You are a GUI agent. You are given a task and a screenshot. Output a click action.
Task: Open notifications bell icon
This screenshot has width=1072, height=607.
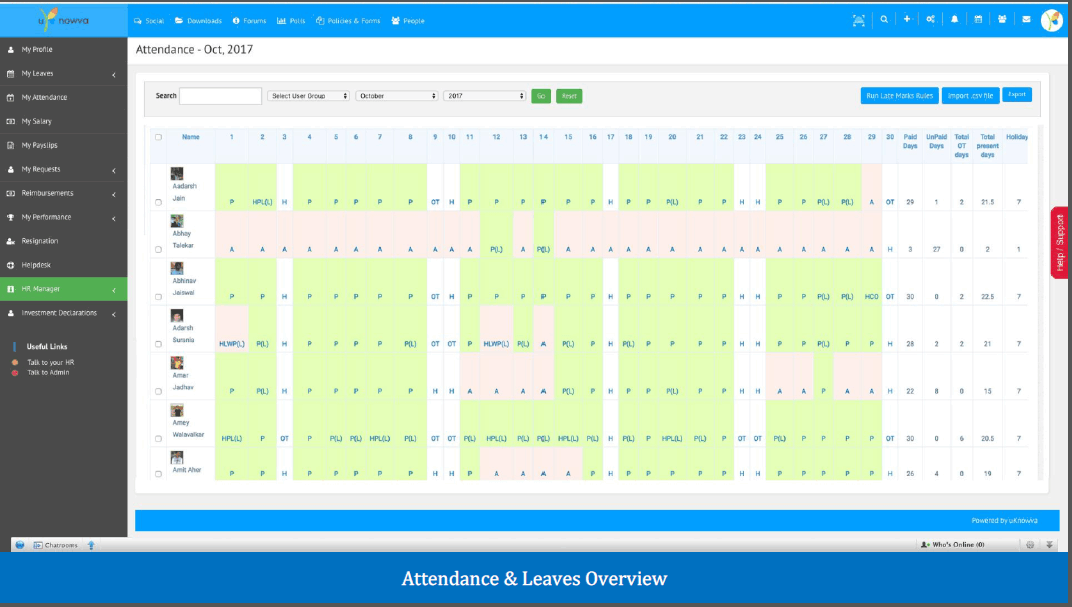tap(954, 20)
